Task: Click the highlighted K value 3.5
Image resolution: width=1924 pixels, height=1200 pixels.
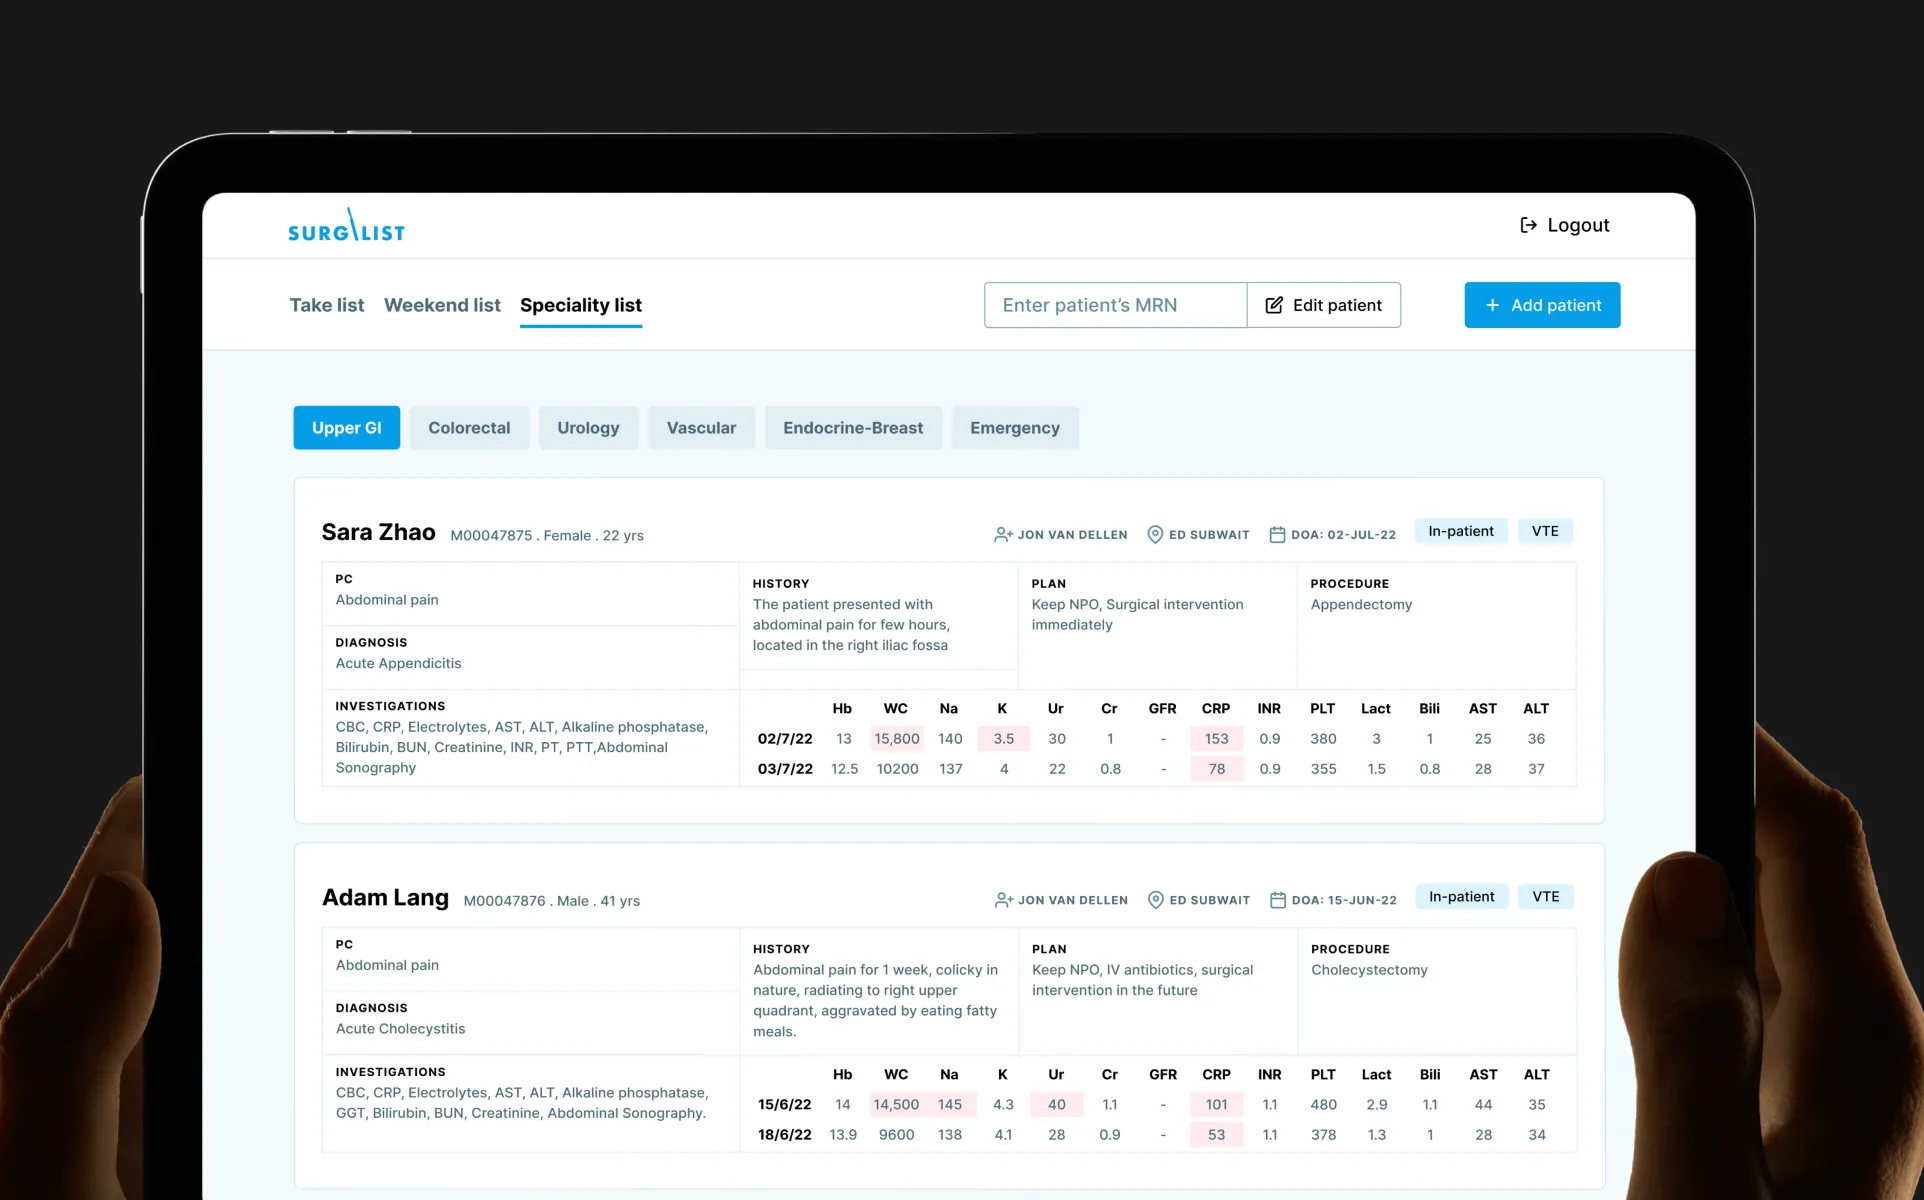Action: pos(1004,739)
